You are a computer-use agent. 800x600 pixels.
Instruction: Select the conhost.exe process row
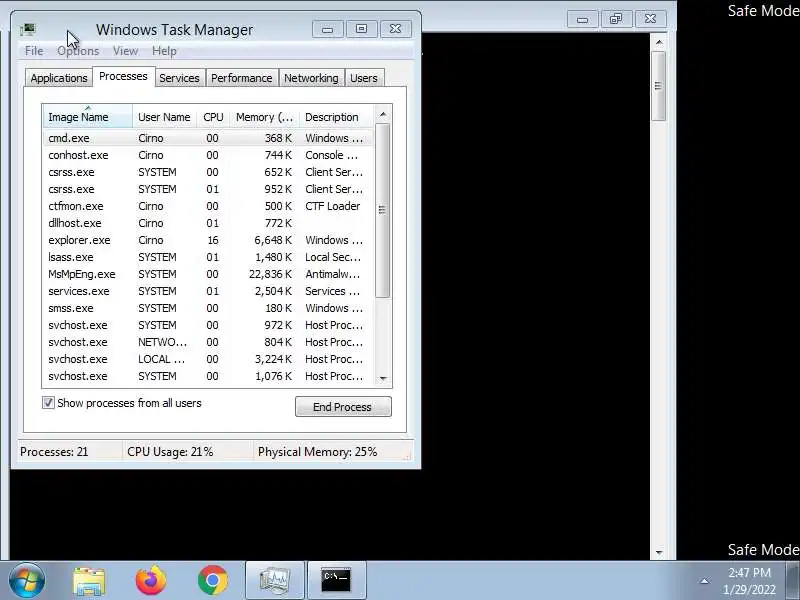(x=208, y=155)
